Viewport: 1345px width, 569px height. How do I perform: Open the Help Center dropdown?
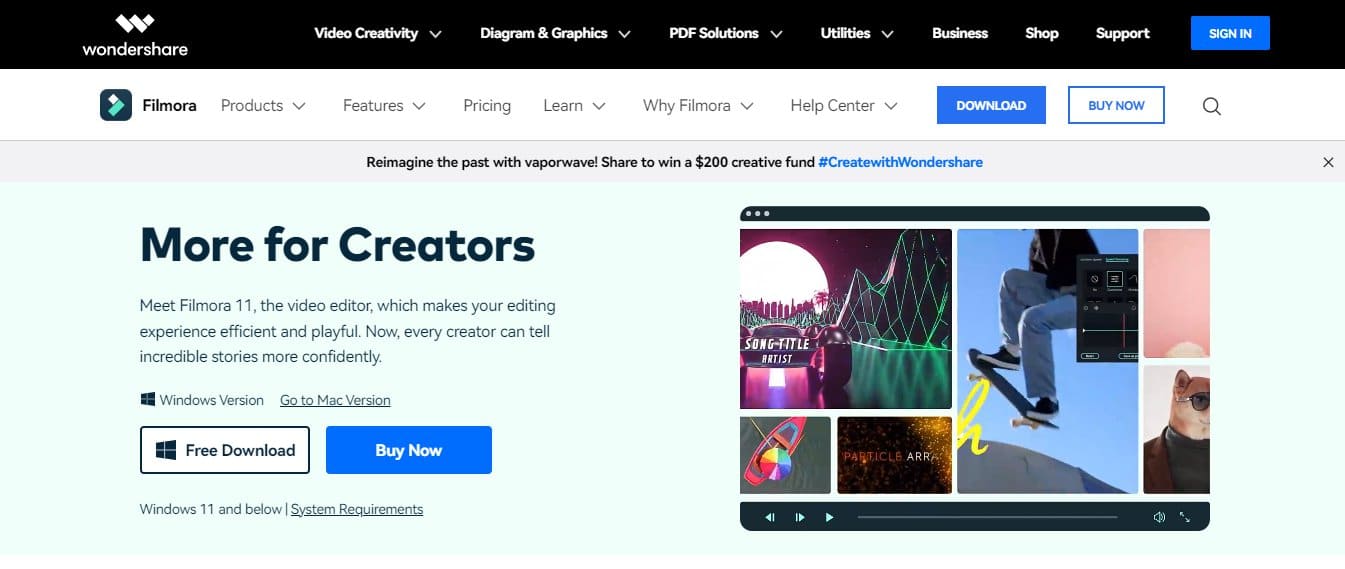pos(844,105)
